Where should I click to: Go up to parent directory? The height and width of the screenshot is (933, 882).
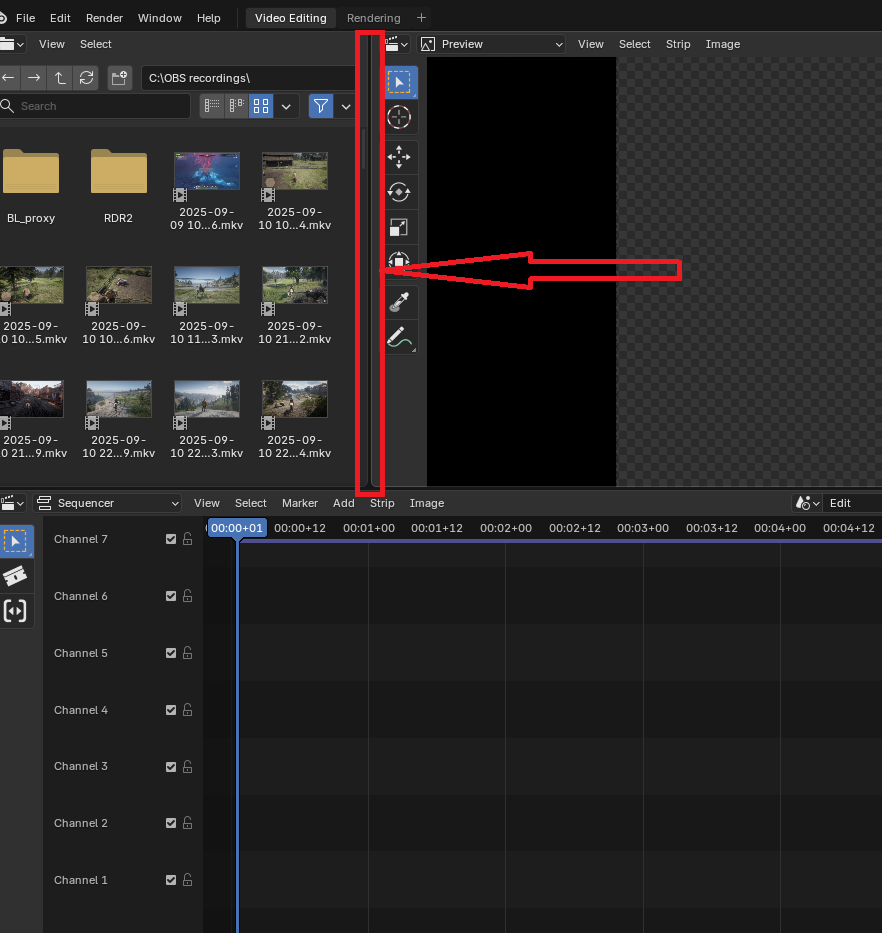pyautogui.click(x=60, y=78)
